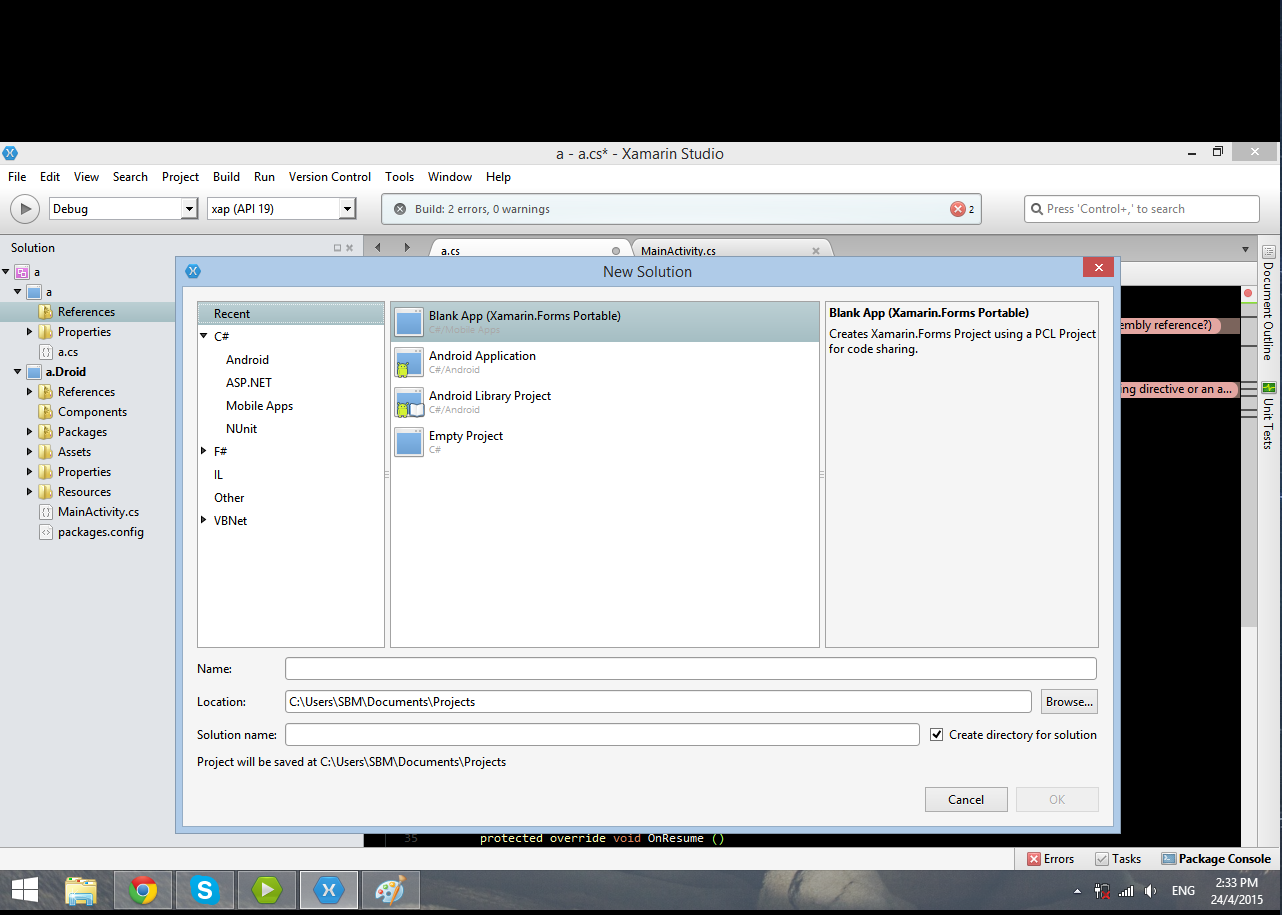Select the Mobile Apps category
This screenshot has height=915, width=1282.
pos(259,406)
